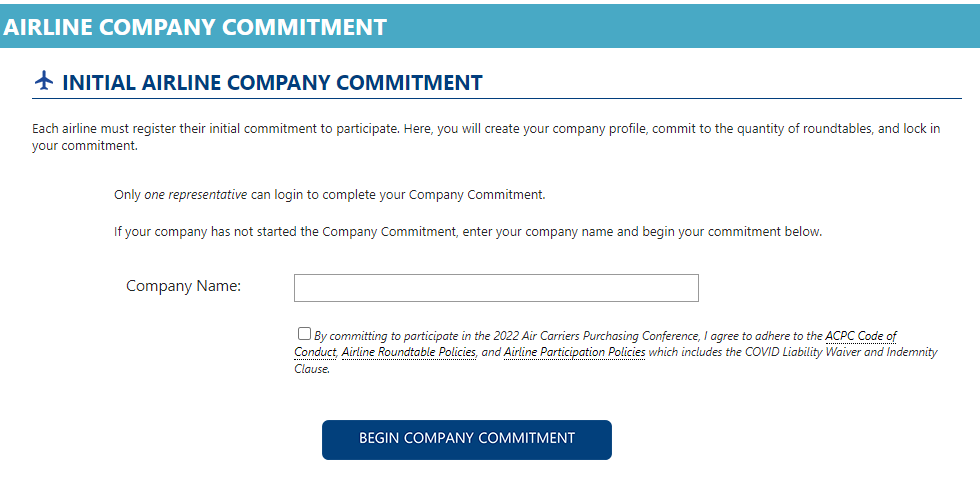Check the agreement checkbox for participation policies

(304, 333)
